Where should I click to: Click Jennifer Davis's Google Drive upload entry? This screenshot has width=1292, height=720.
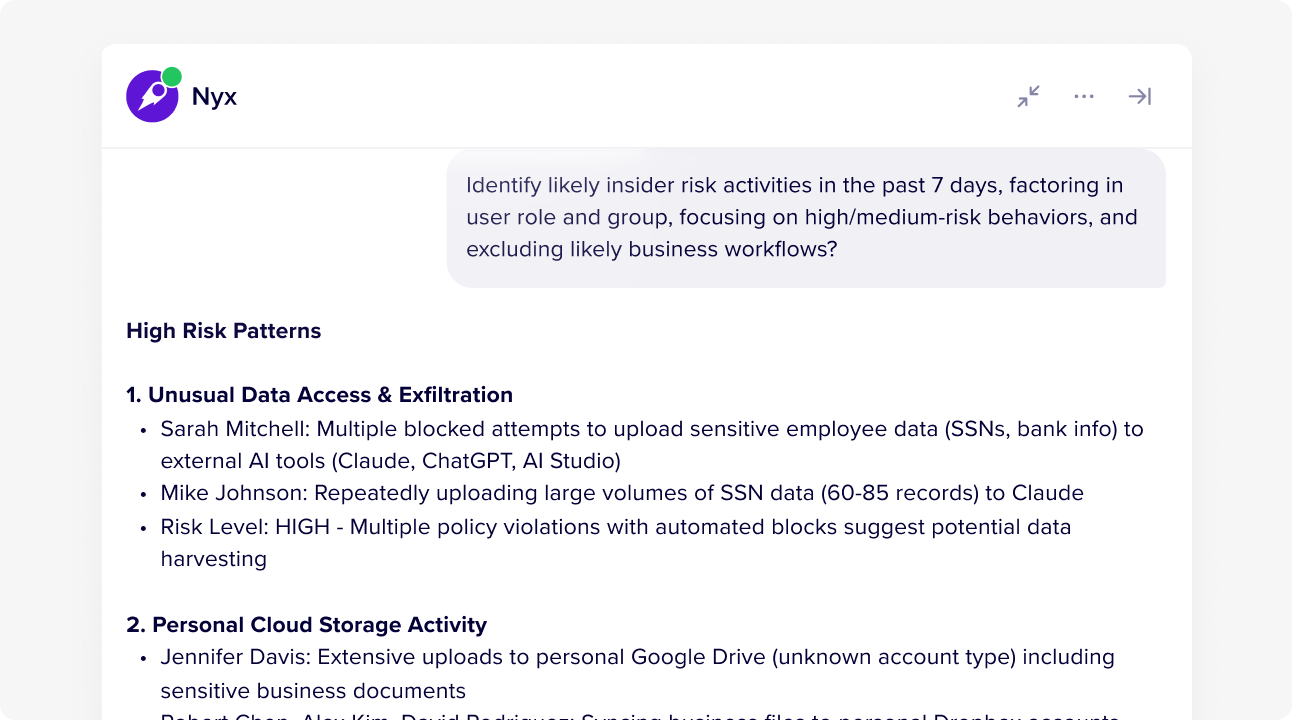tap(637, 673)
